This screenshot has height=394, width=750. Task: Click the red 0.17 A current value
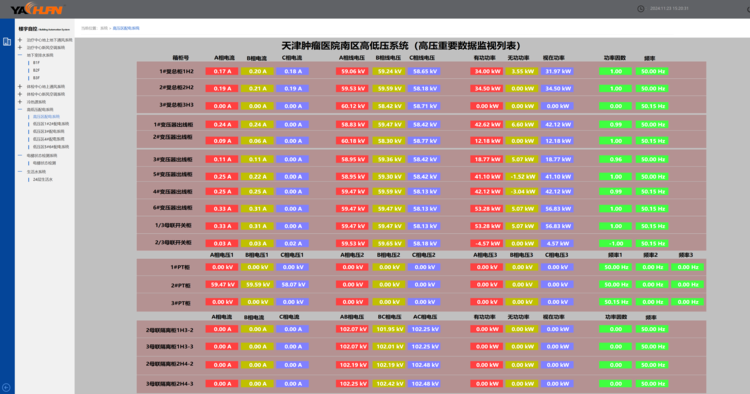pos(222,71)
